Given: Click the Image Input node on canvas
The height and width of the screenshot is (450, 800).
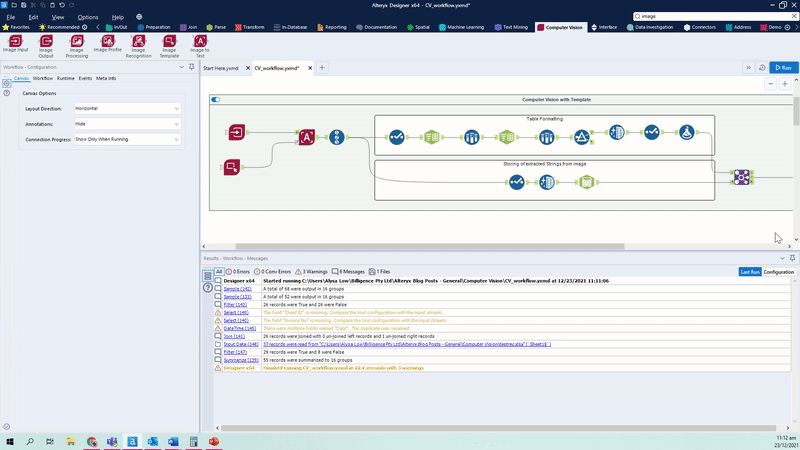Looking at the screenshot, I should [236, 132].
